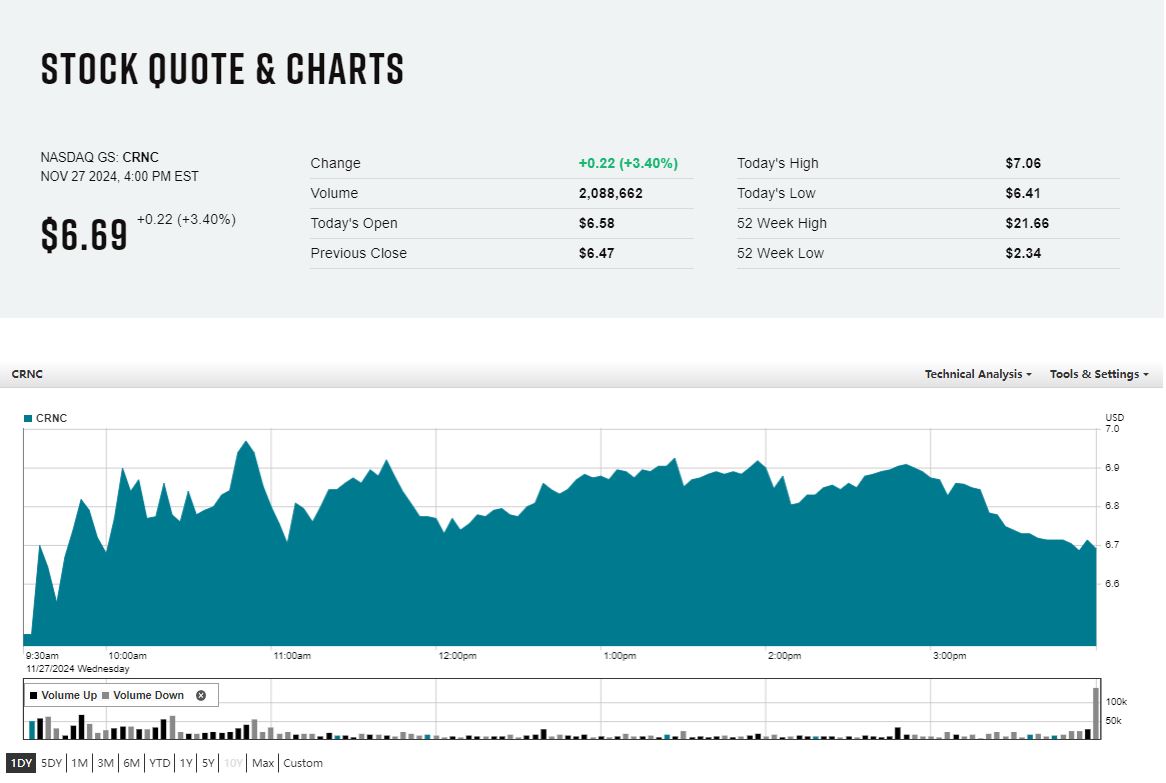
Task: Open the Custom date range option
Action: click(x=303, y=763)
